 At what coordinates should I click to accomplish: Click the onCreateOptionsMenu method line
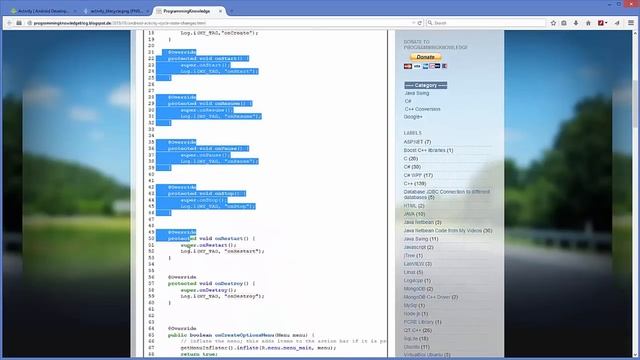(x=241, y=335)
